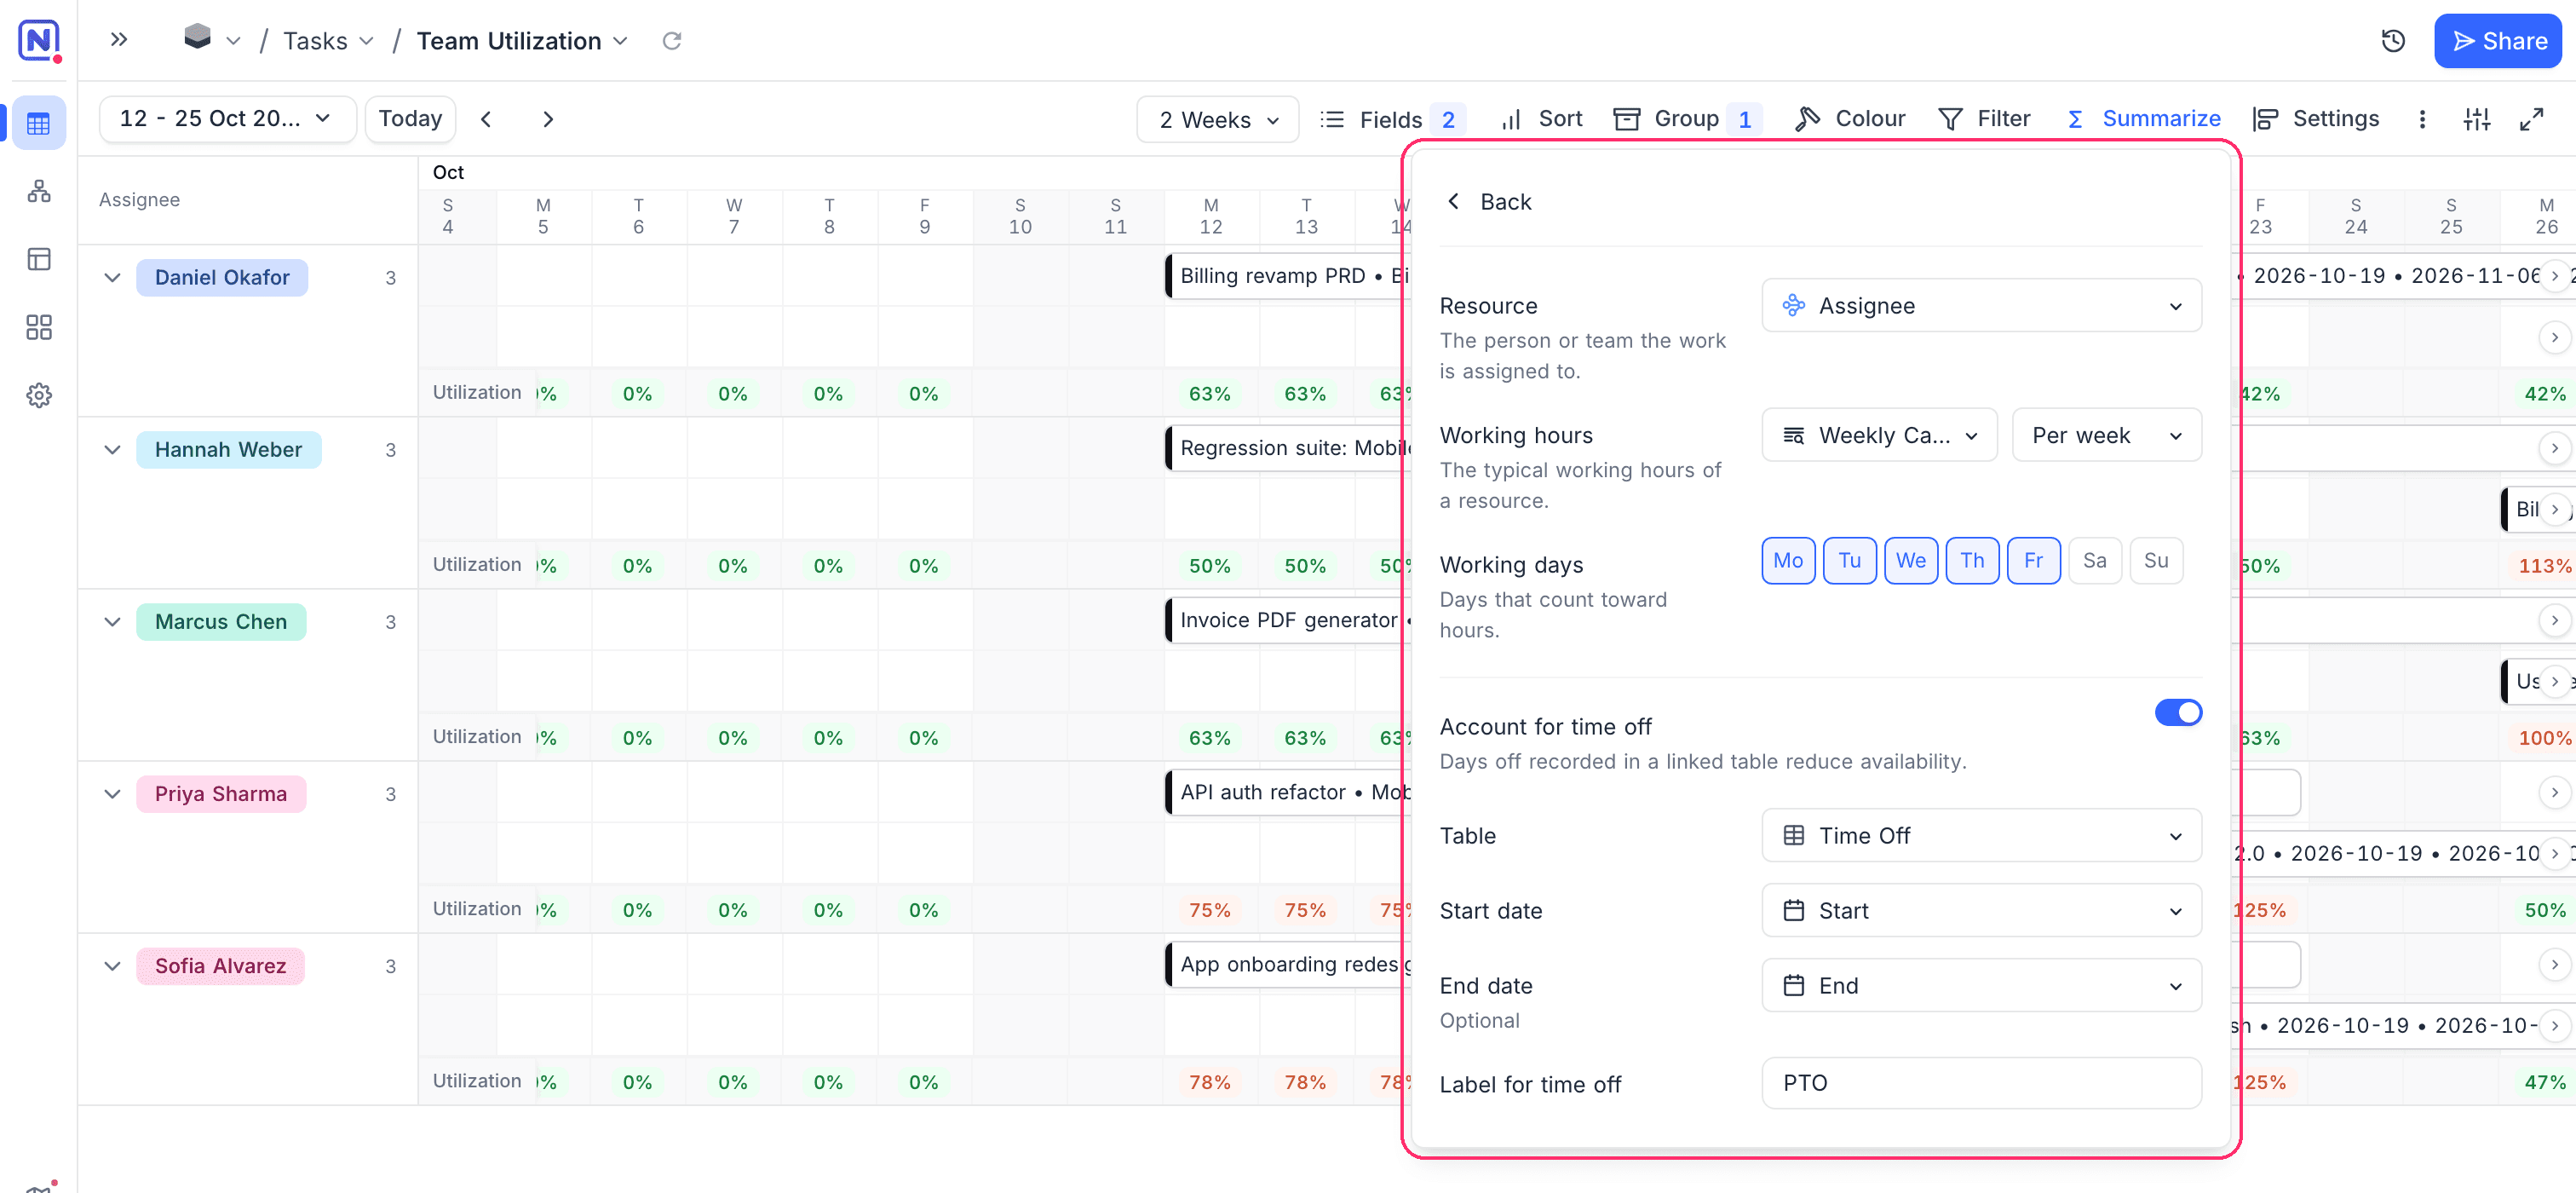Open the dashboard tiles sidebar icon
The width and height of the screenshot is (2576, 1193).
coord(39,327)
